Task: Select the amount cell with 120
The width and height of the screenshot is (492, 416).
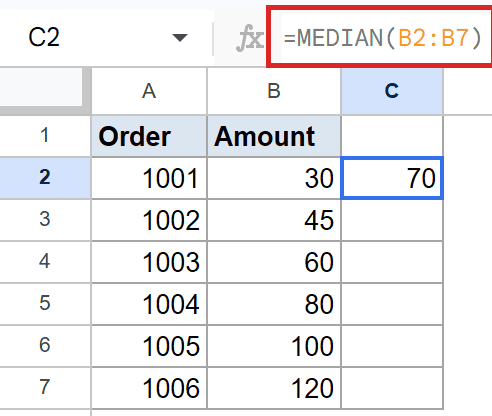Action: point(274,388)
